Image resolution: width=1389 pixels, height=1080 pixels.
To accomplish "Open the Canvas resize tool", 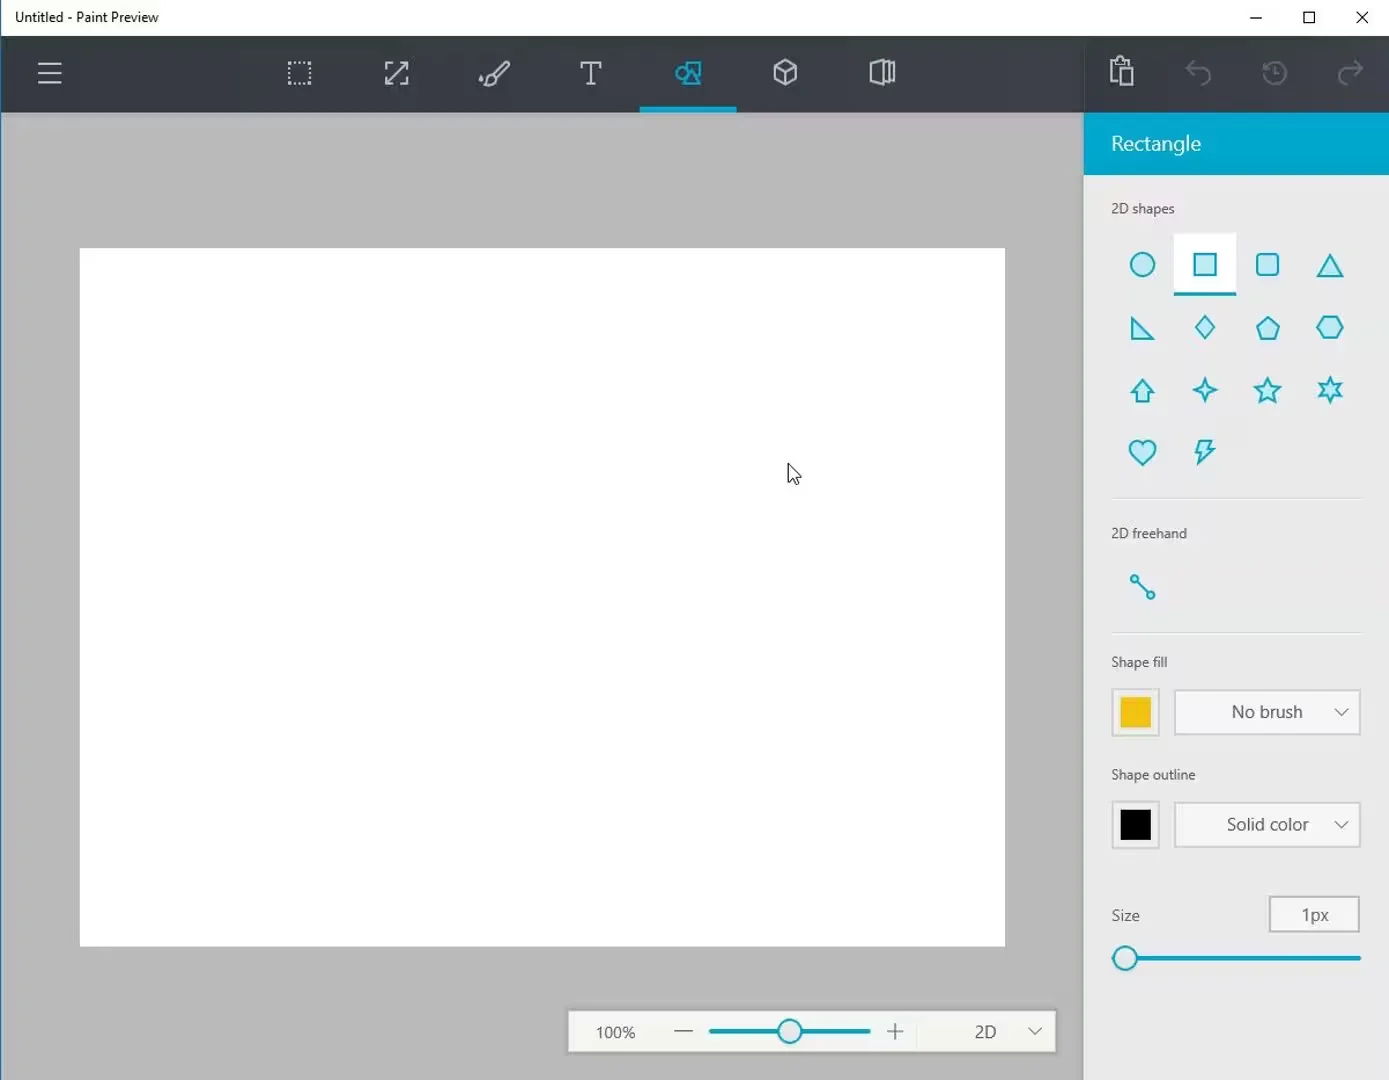I will pyautogui.click(x=396, y=73).
